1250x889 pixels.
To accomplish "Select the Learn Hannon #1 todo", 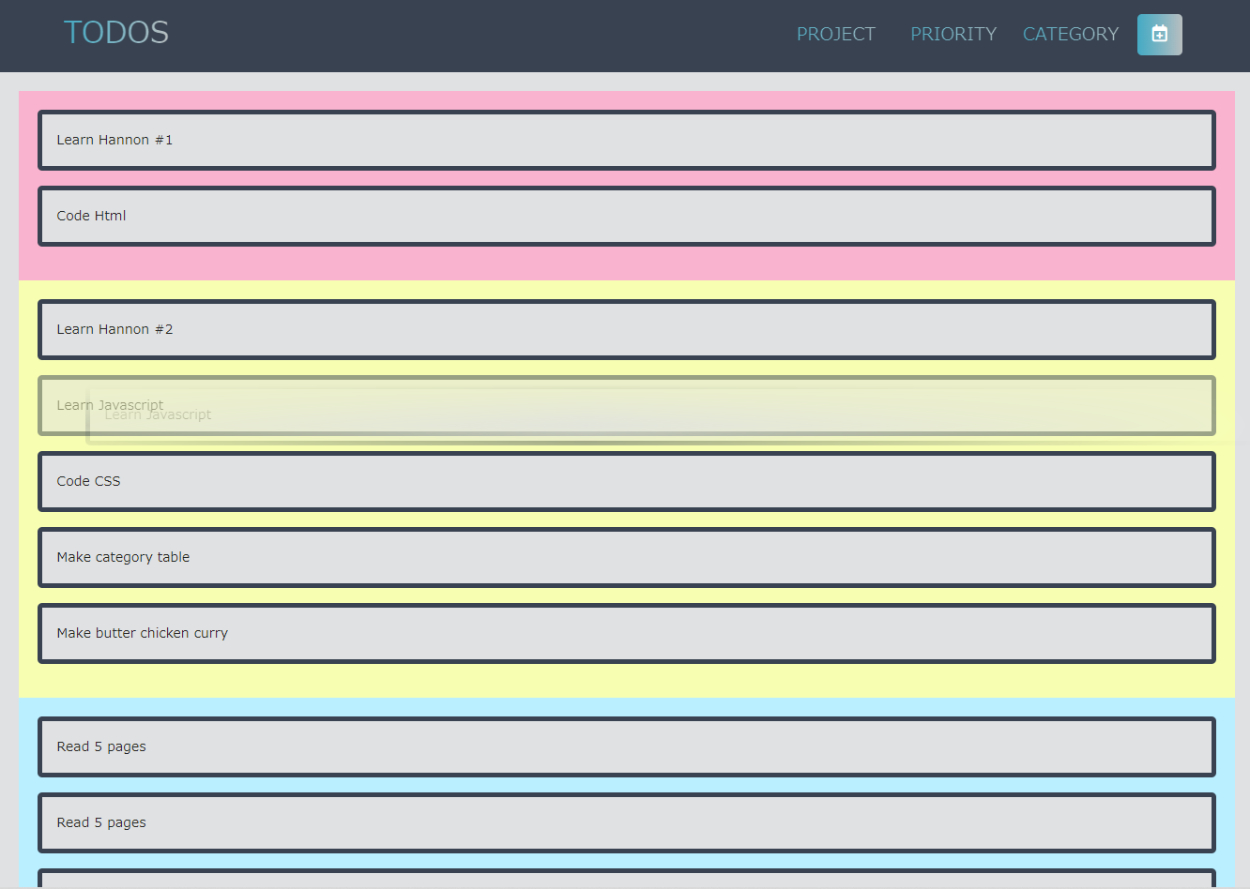I will click(626, 140).
